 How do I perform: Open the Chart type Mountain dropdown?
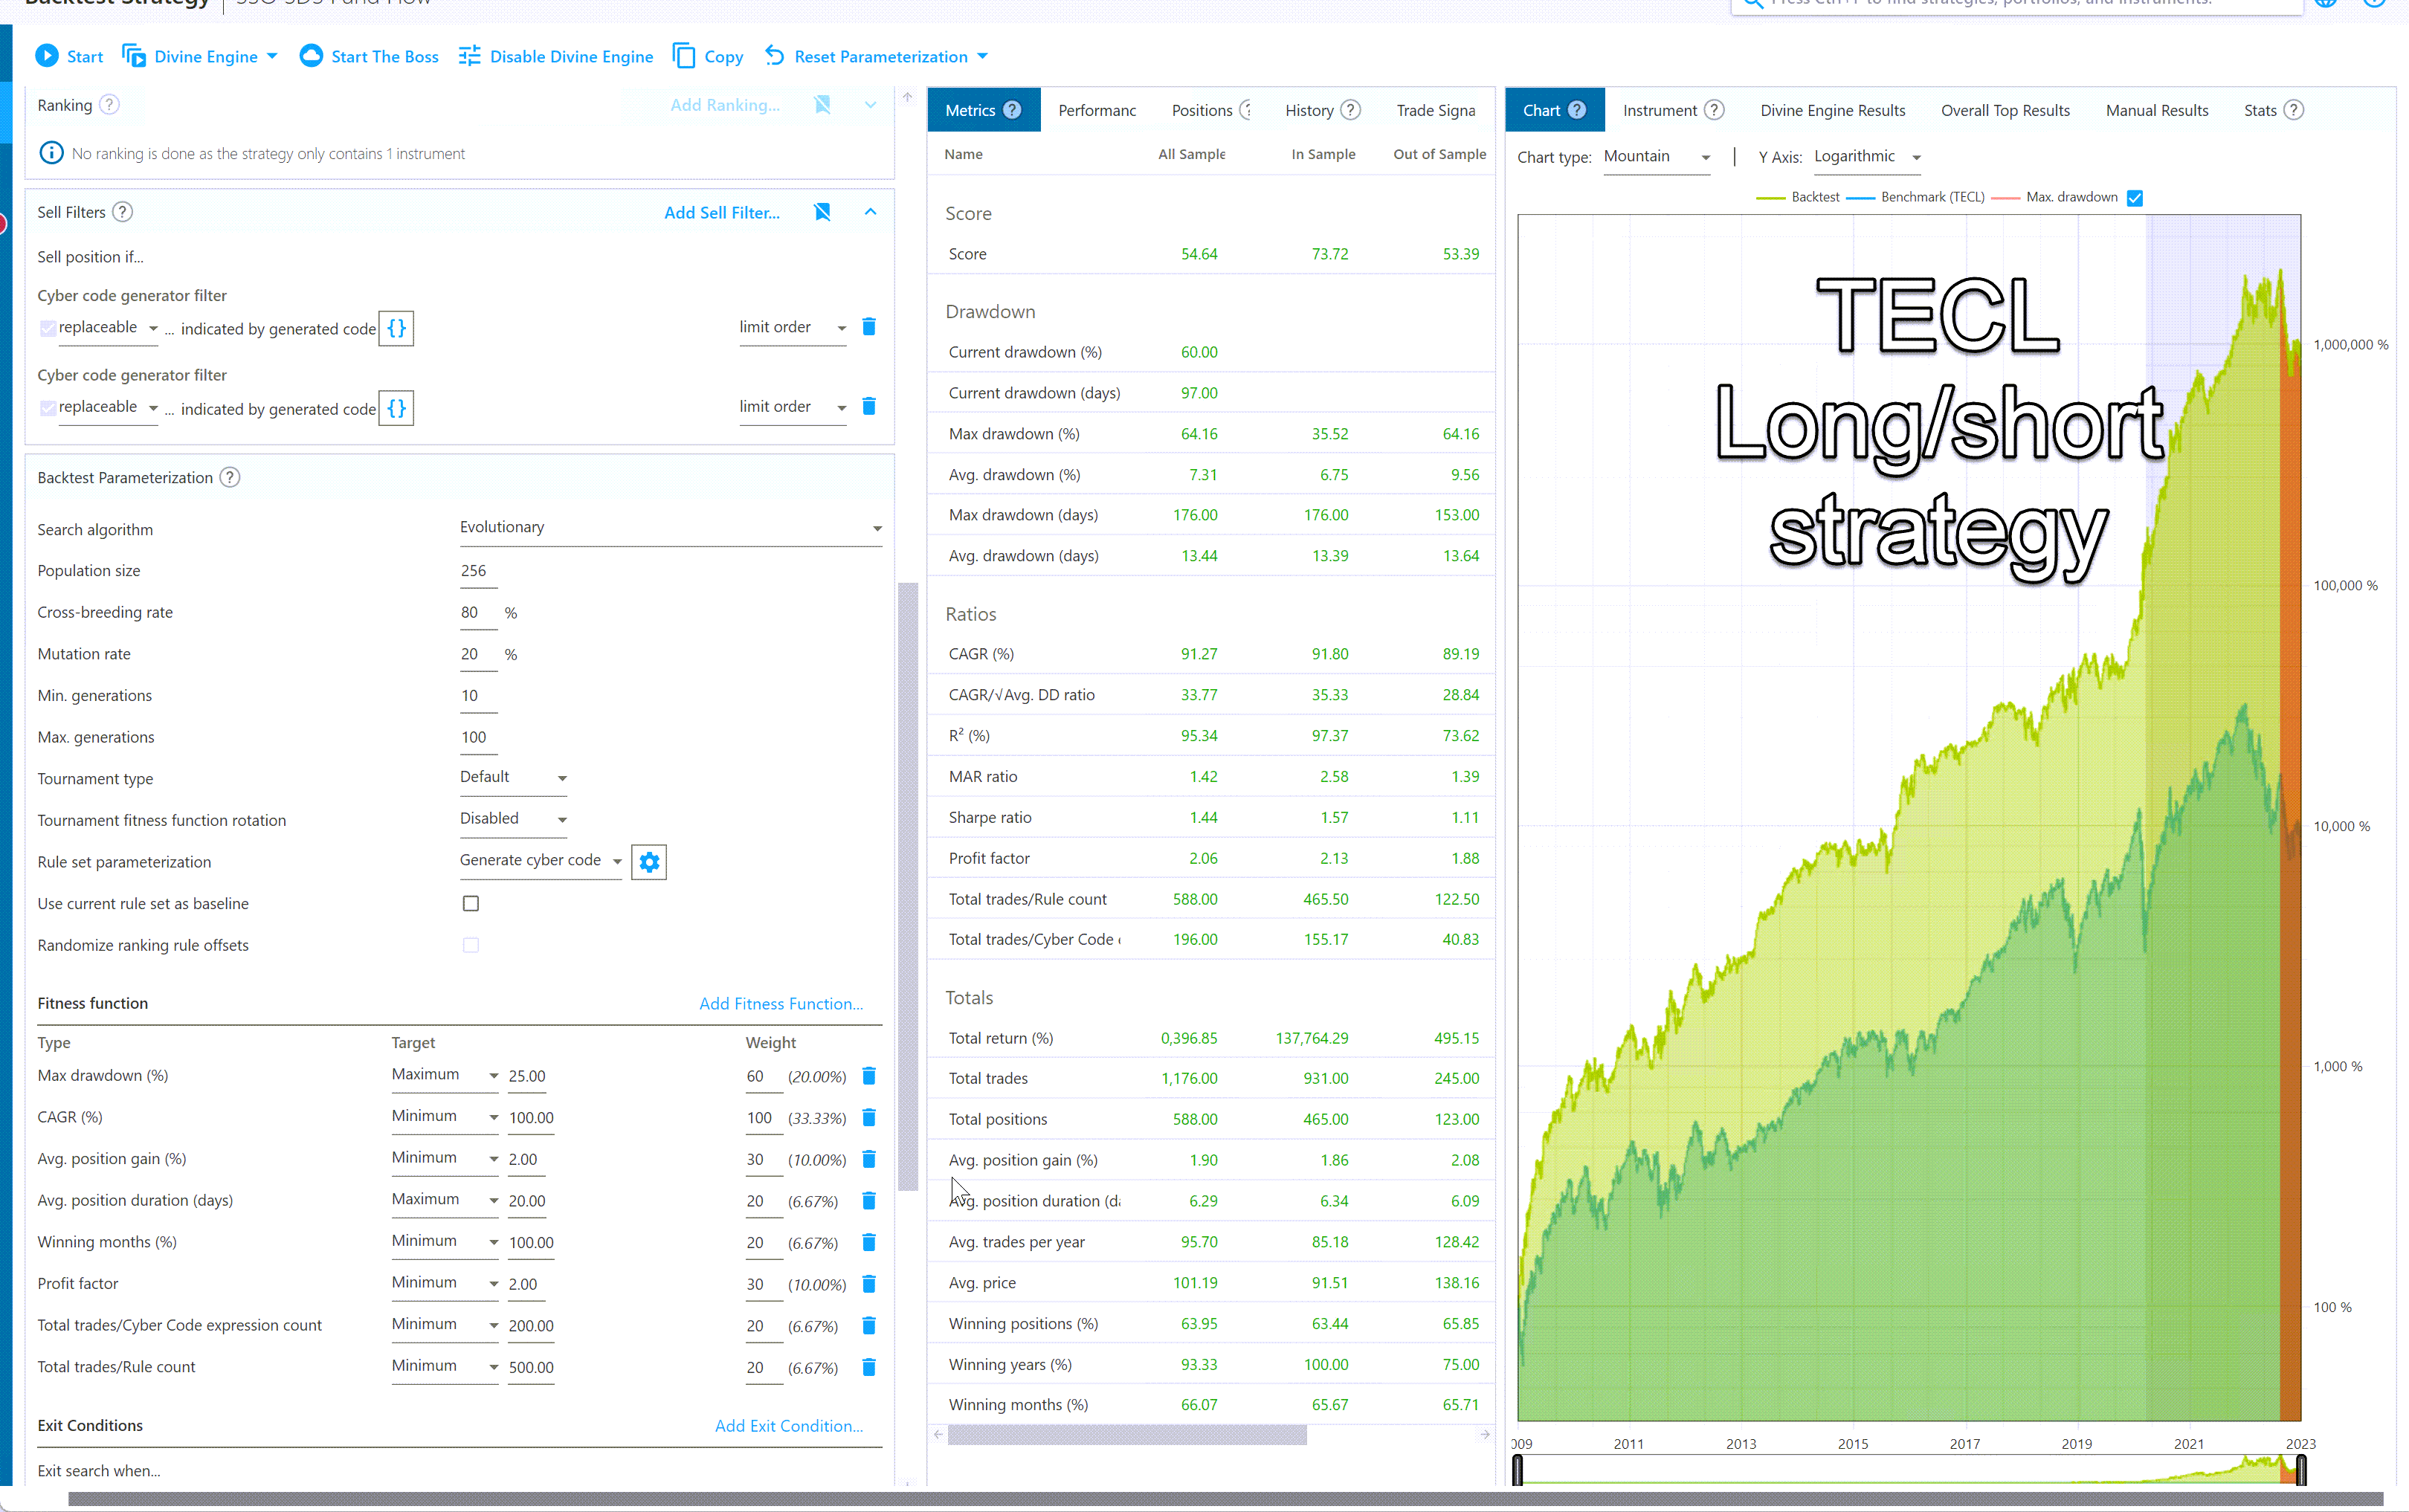[x=1657, y=157]
